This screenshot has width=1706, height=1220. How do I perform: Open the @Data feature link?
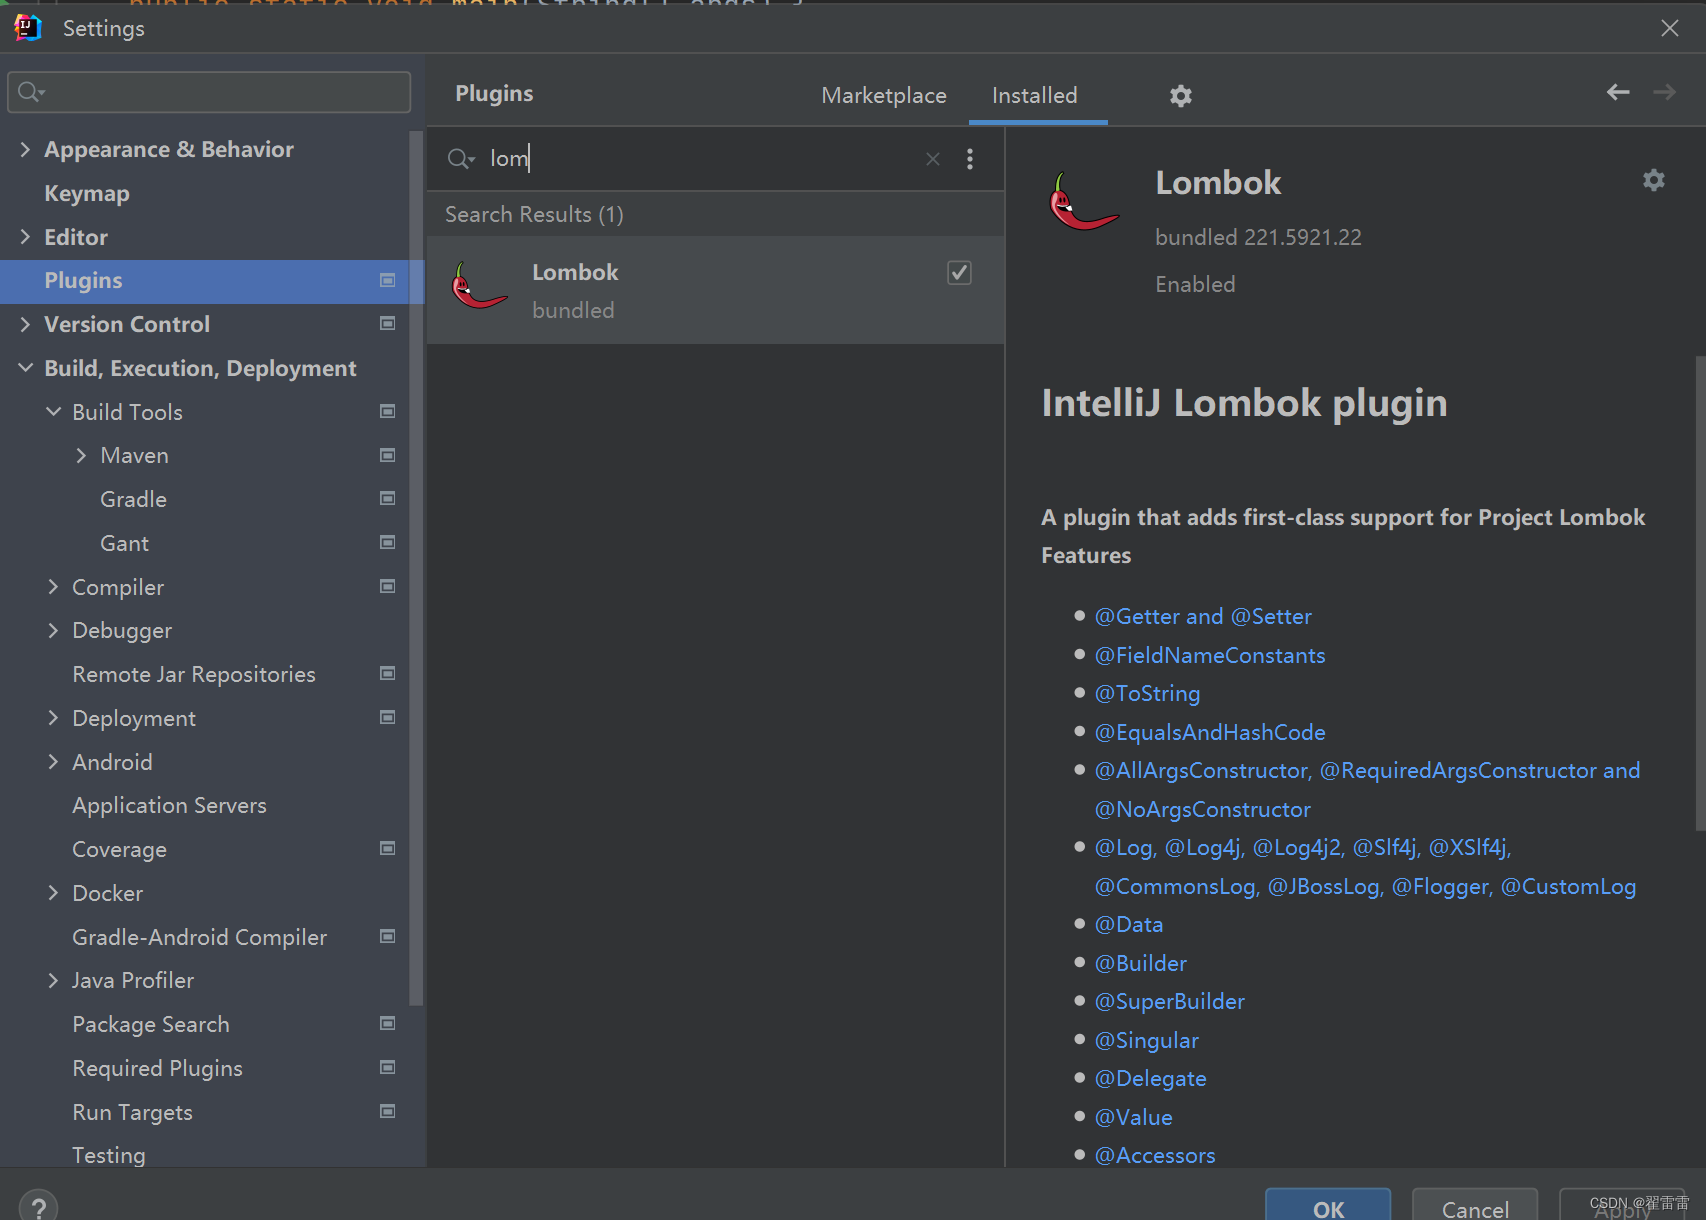(1129, 924)
